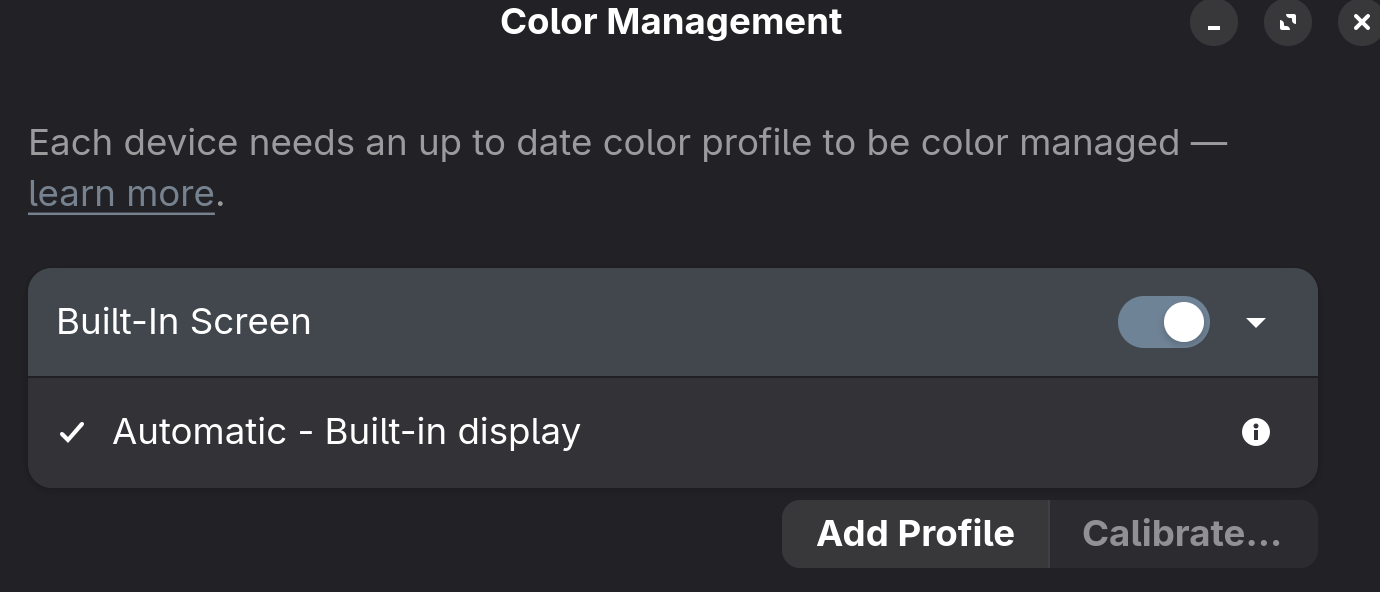1380x592 pixels.
Task: Click the blue track of the Built-In Screen switch
Action: pyautogui.click(x=1138, y=323)
